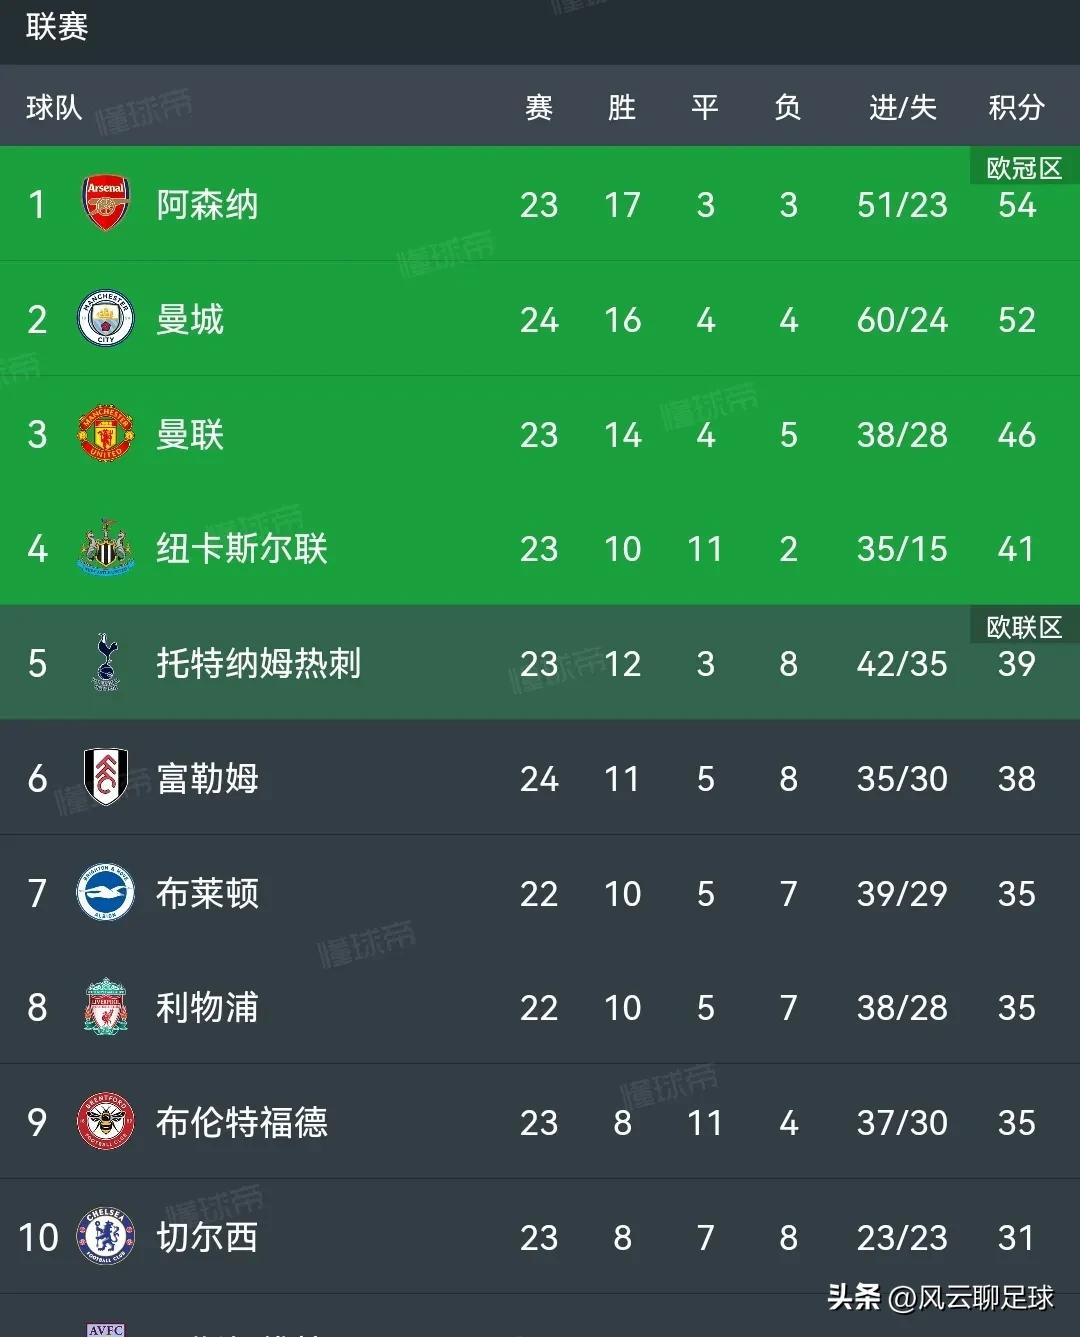Click the 欧冠区 zone label
1080x1337 pixels.
coord(1024,168)
